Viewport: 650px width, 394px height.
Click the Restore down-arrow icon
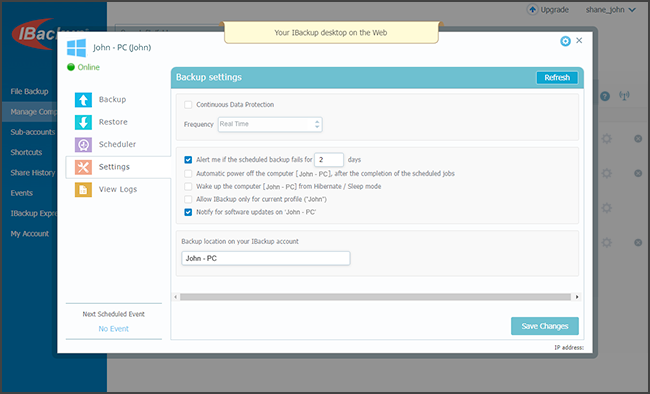(83, 122)
